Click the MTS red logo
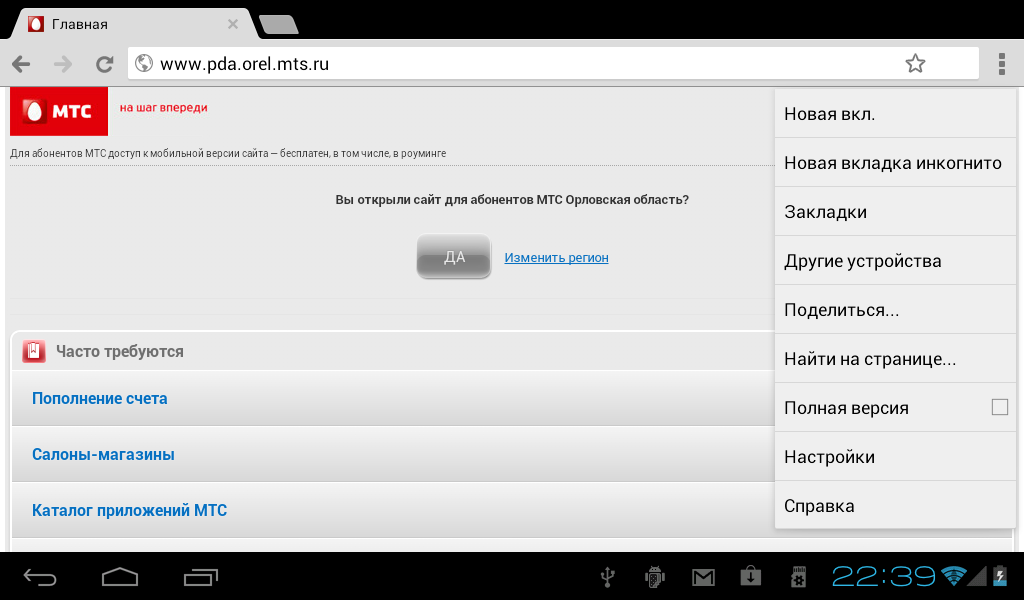This screenshot has width=1024, height=600. 59,112
